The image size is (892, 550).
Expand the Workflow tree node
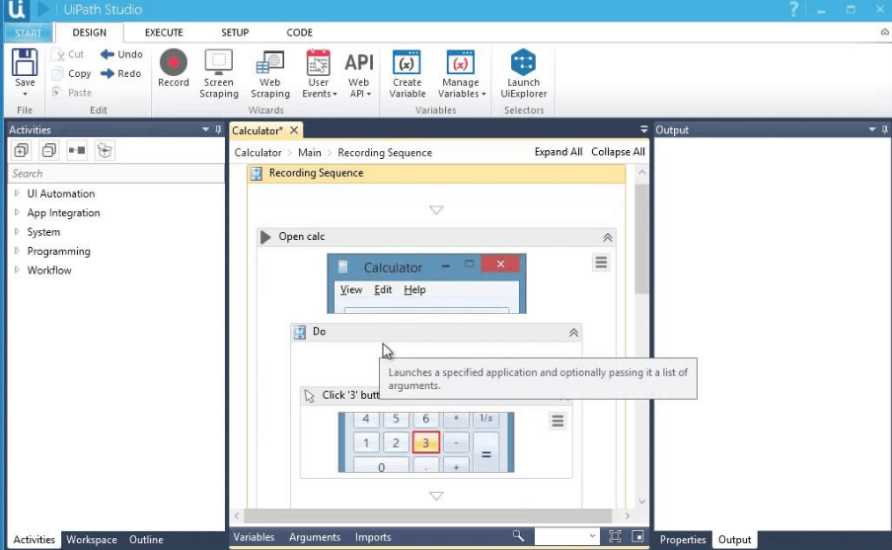pyautogui.click(x=16, y=270)
